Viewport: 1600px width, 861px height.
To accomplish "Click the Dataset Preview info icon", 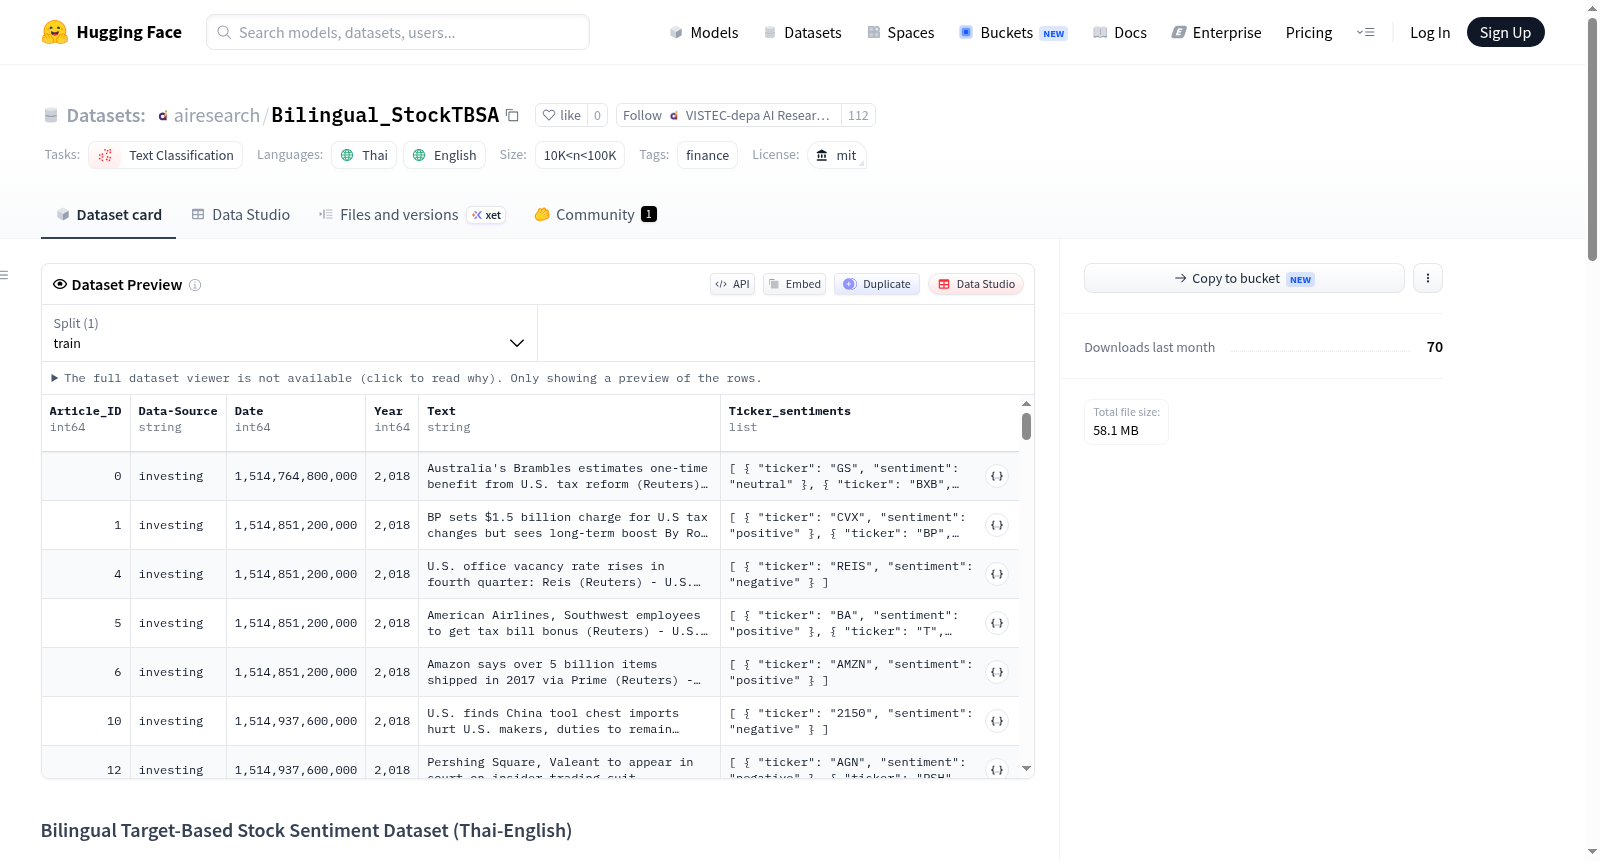I will pos(195,285).
